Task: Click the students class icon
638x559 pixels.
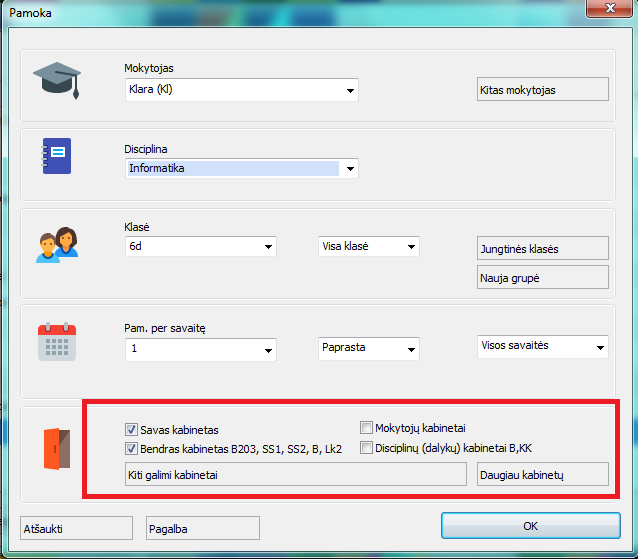Action: point(56,245)
